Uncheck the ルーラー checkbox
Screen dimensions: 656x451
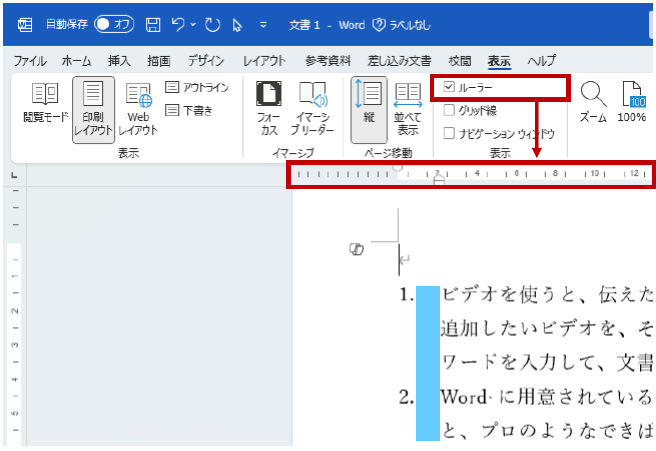point(449,88)
